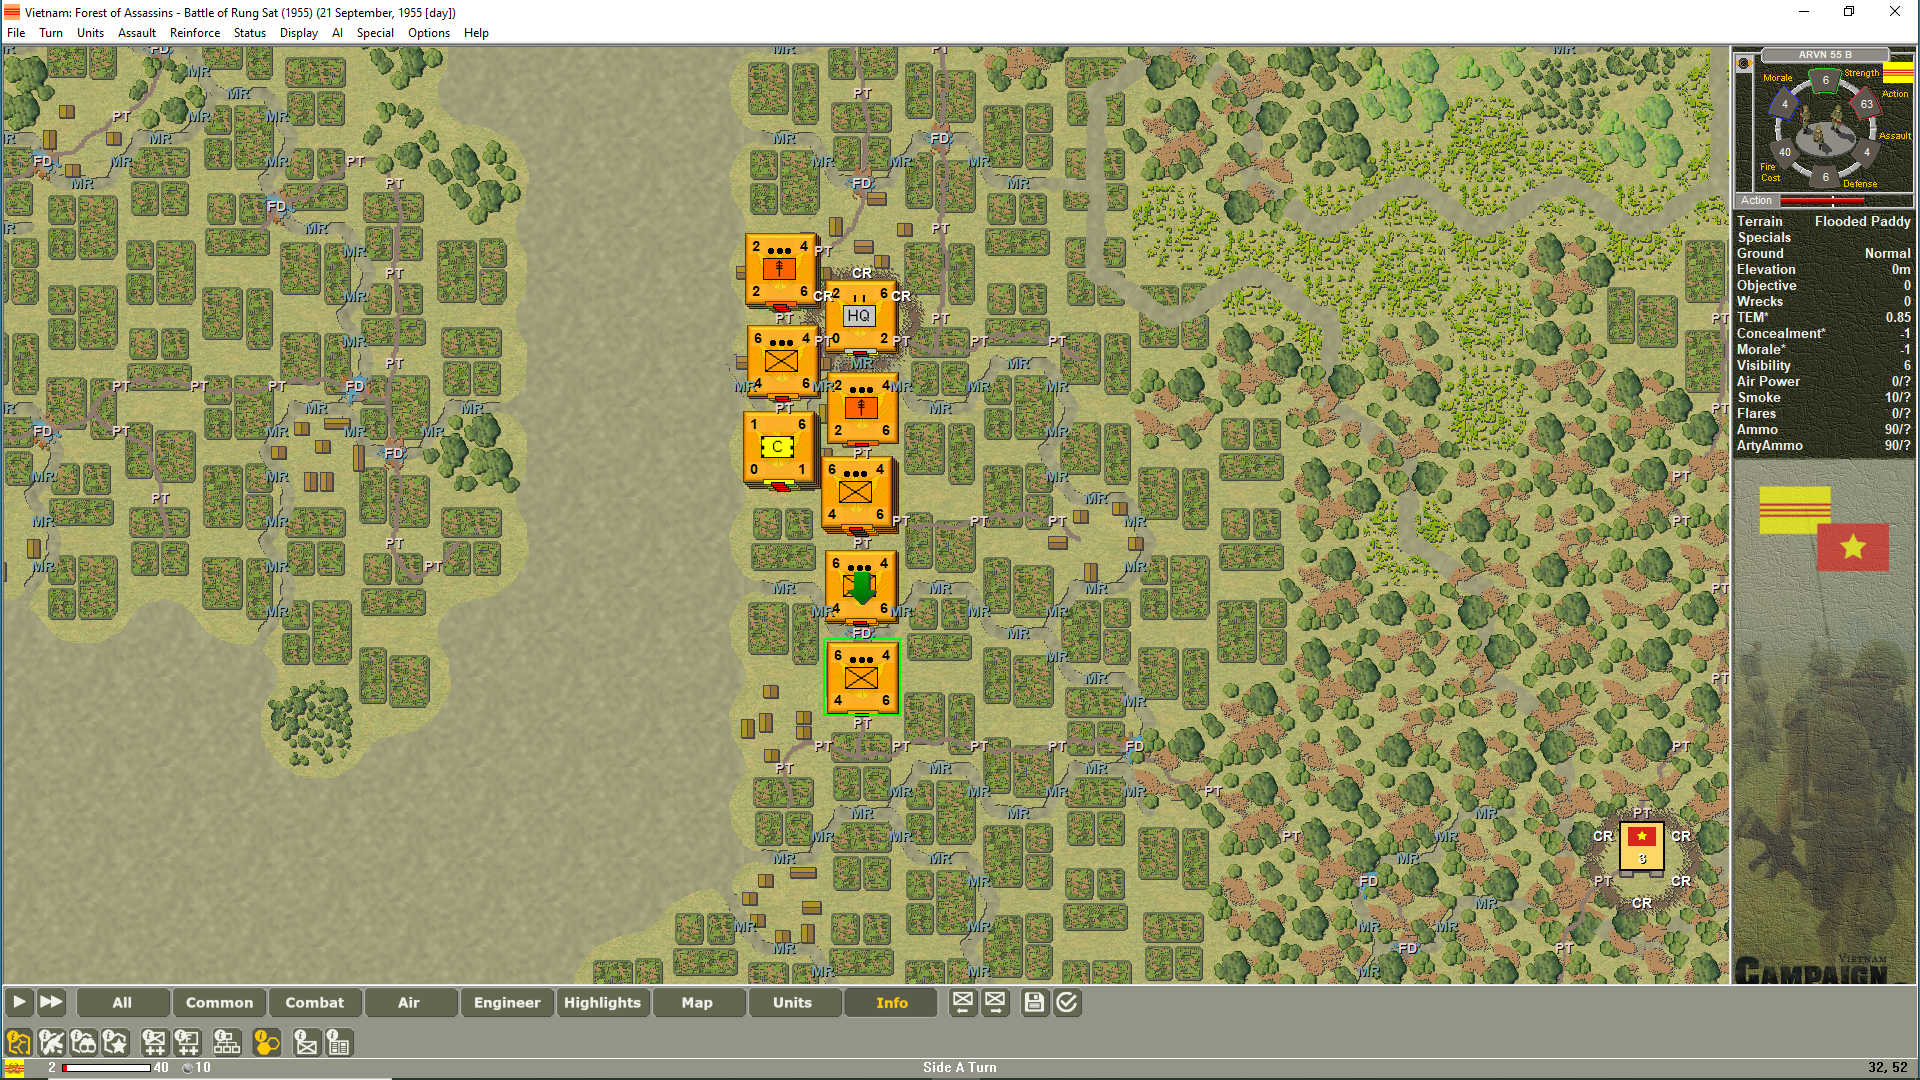Viewport: 1920px width, 1080px height.
Task: Open the Special menu
Action: (375, 32)
